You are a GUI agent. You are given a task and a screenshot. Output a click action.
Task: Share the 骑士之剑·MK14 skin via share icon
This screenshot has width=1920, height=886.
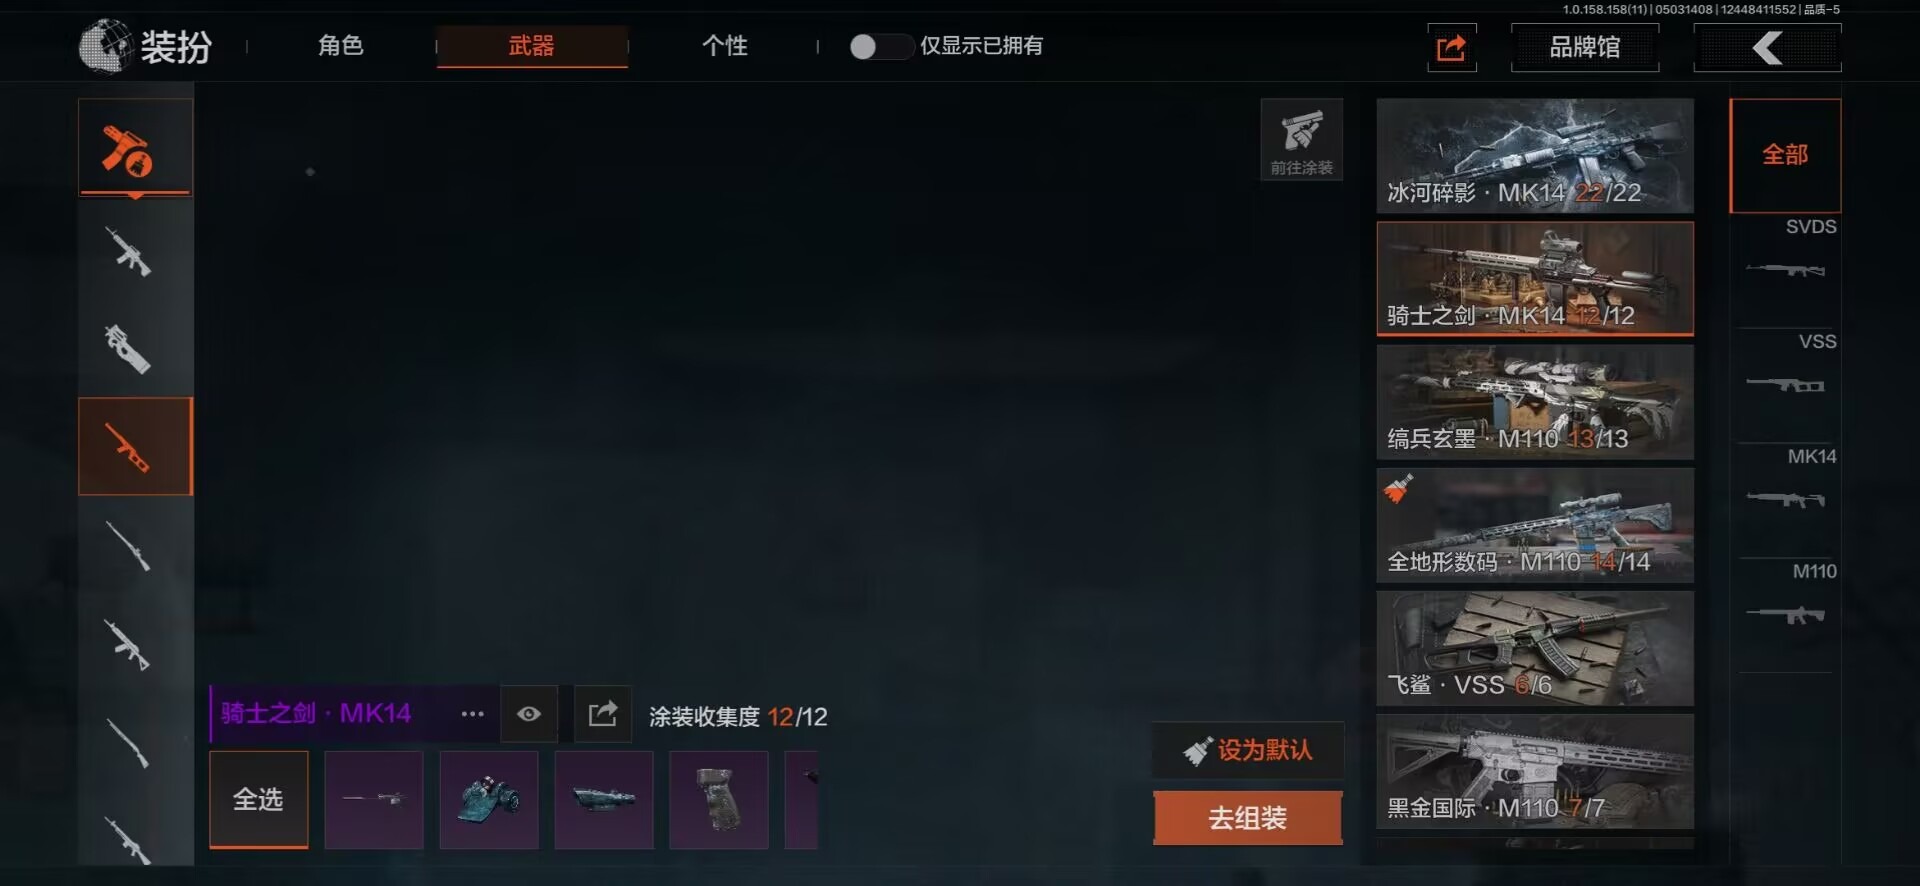pos(603,713)
